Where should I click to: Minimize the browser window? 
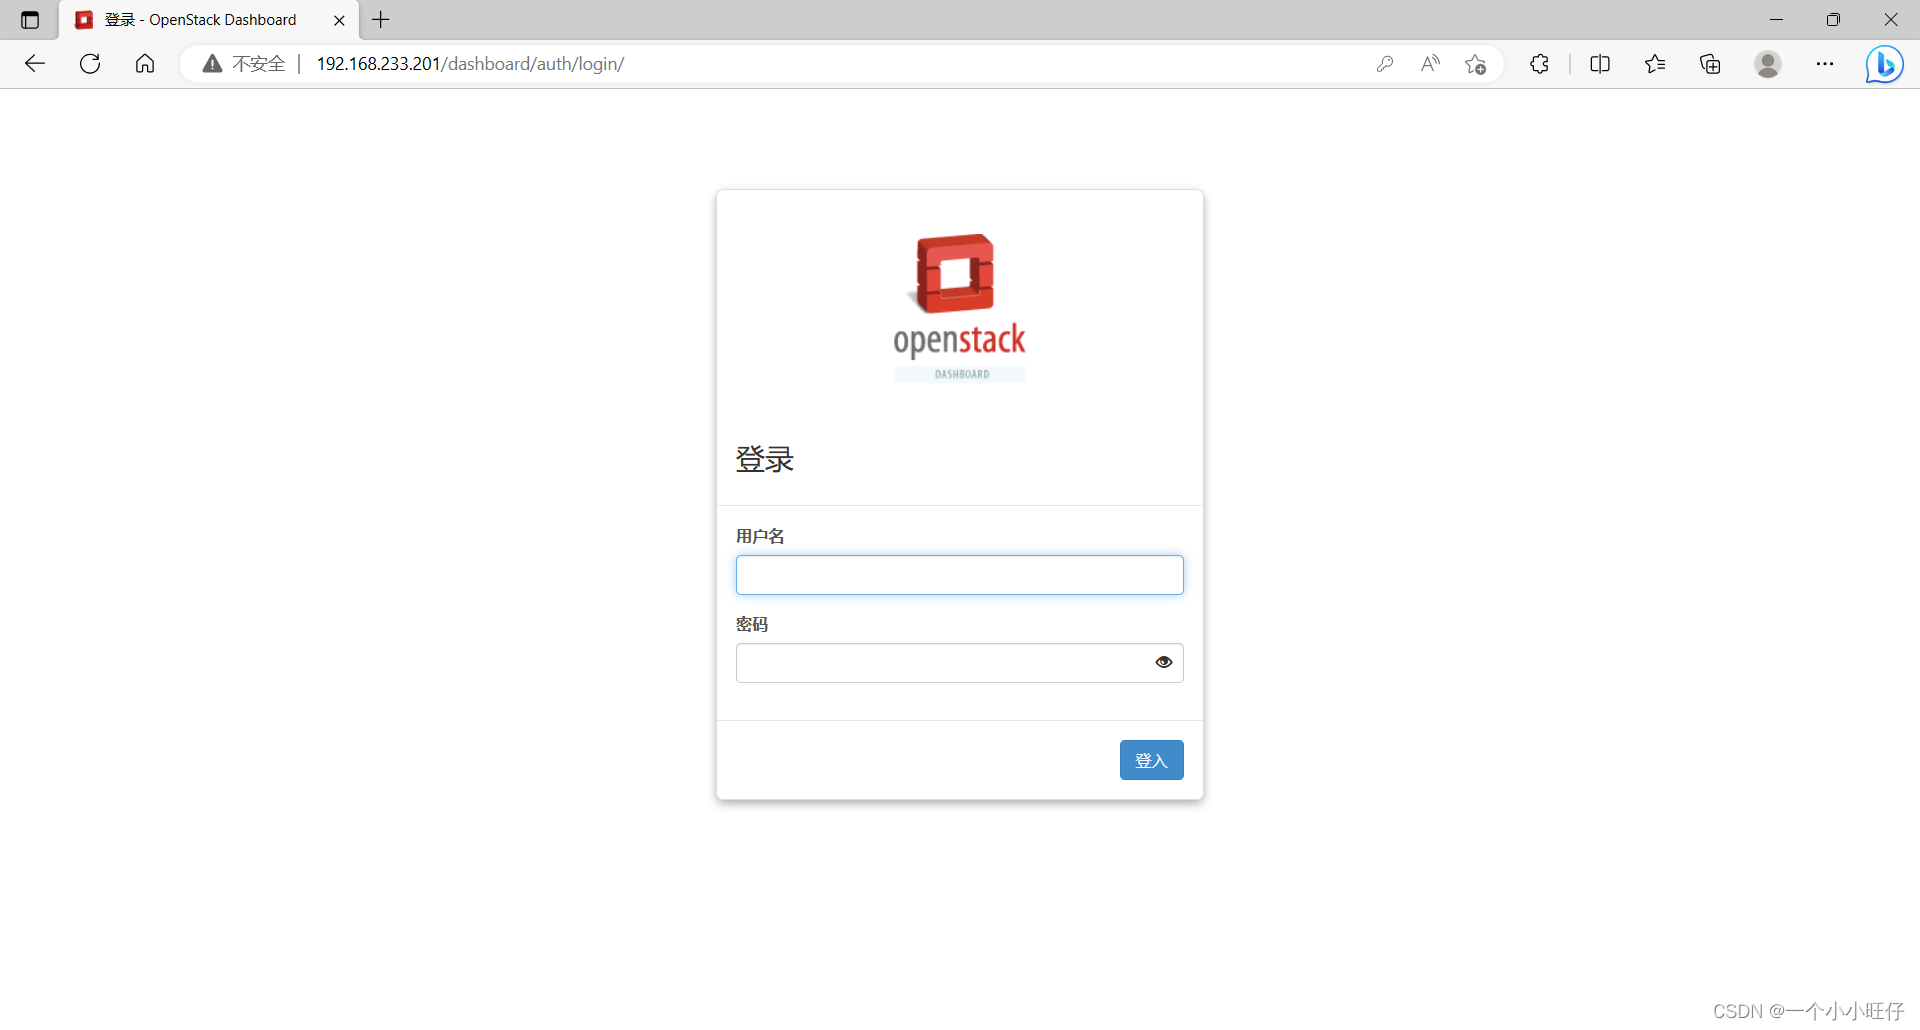(x=1777, y=20)
